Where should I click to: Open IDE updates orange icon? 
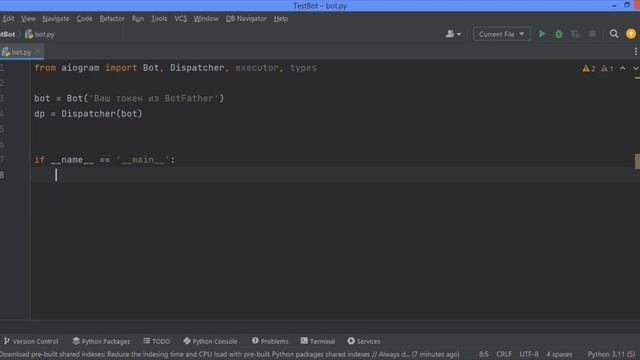coord(631,34)
